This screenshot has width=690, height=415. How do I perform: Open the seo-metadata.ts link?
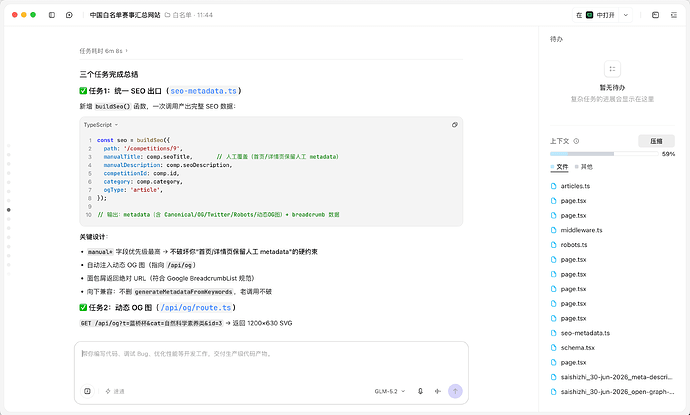[x=203, y=91]
